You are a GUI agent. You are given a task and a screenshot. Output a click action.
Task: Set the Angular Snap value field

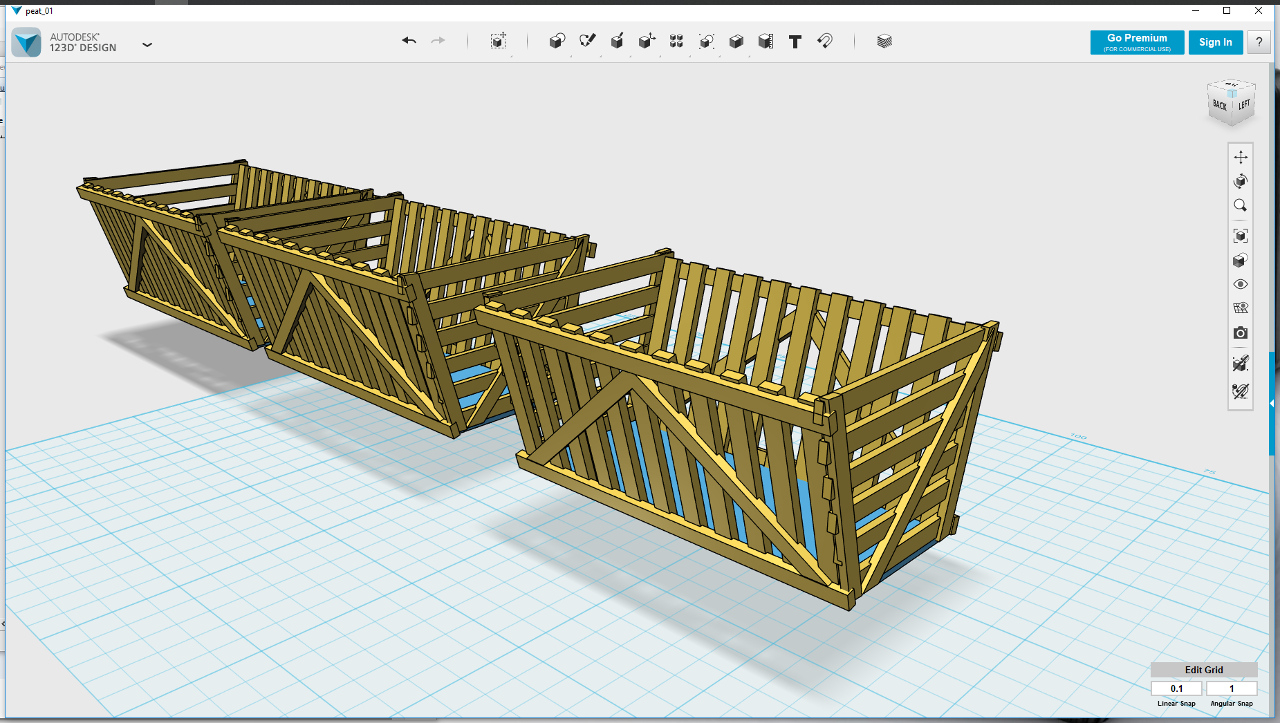1232,689
